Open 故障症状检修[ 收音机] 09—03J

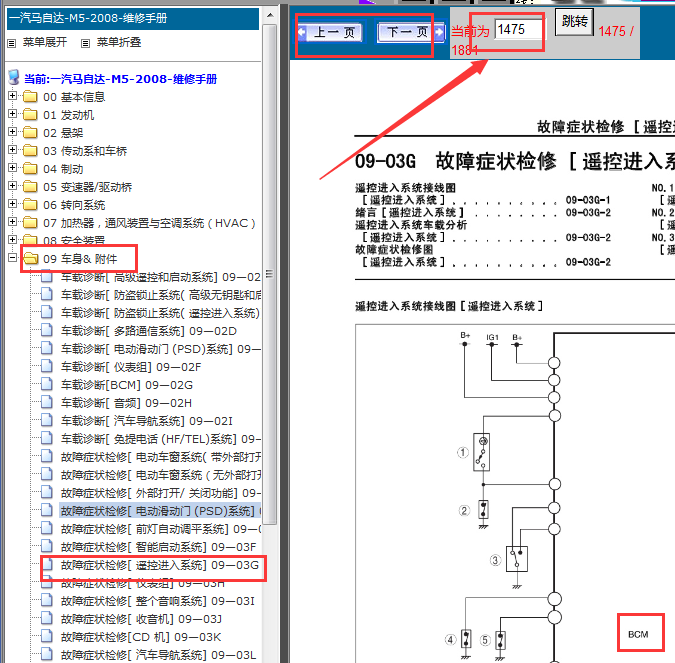[141, 619]
